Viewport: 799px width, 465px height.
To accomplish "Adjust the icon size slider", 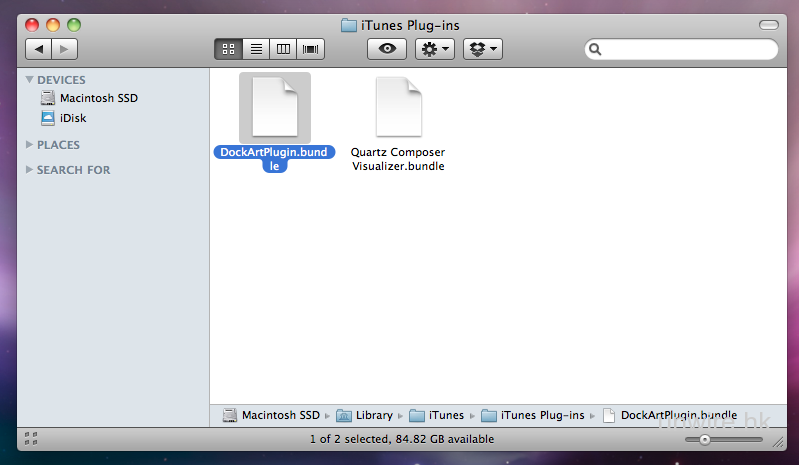I will coord(705,439).
